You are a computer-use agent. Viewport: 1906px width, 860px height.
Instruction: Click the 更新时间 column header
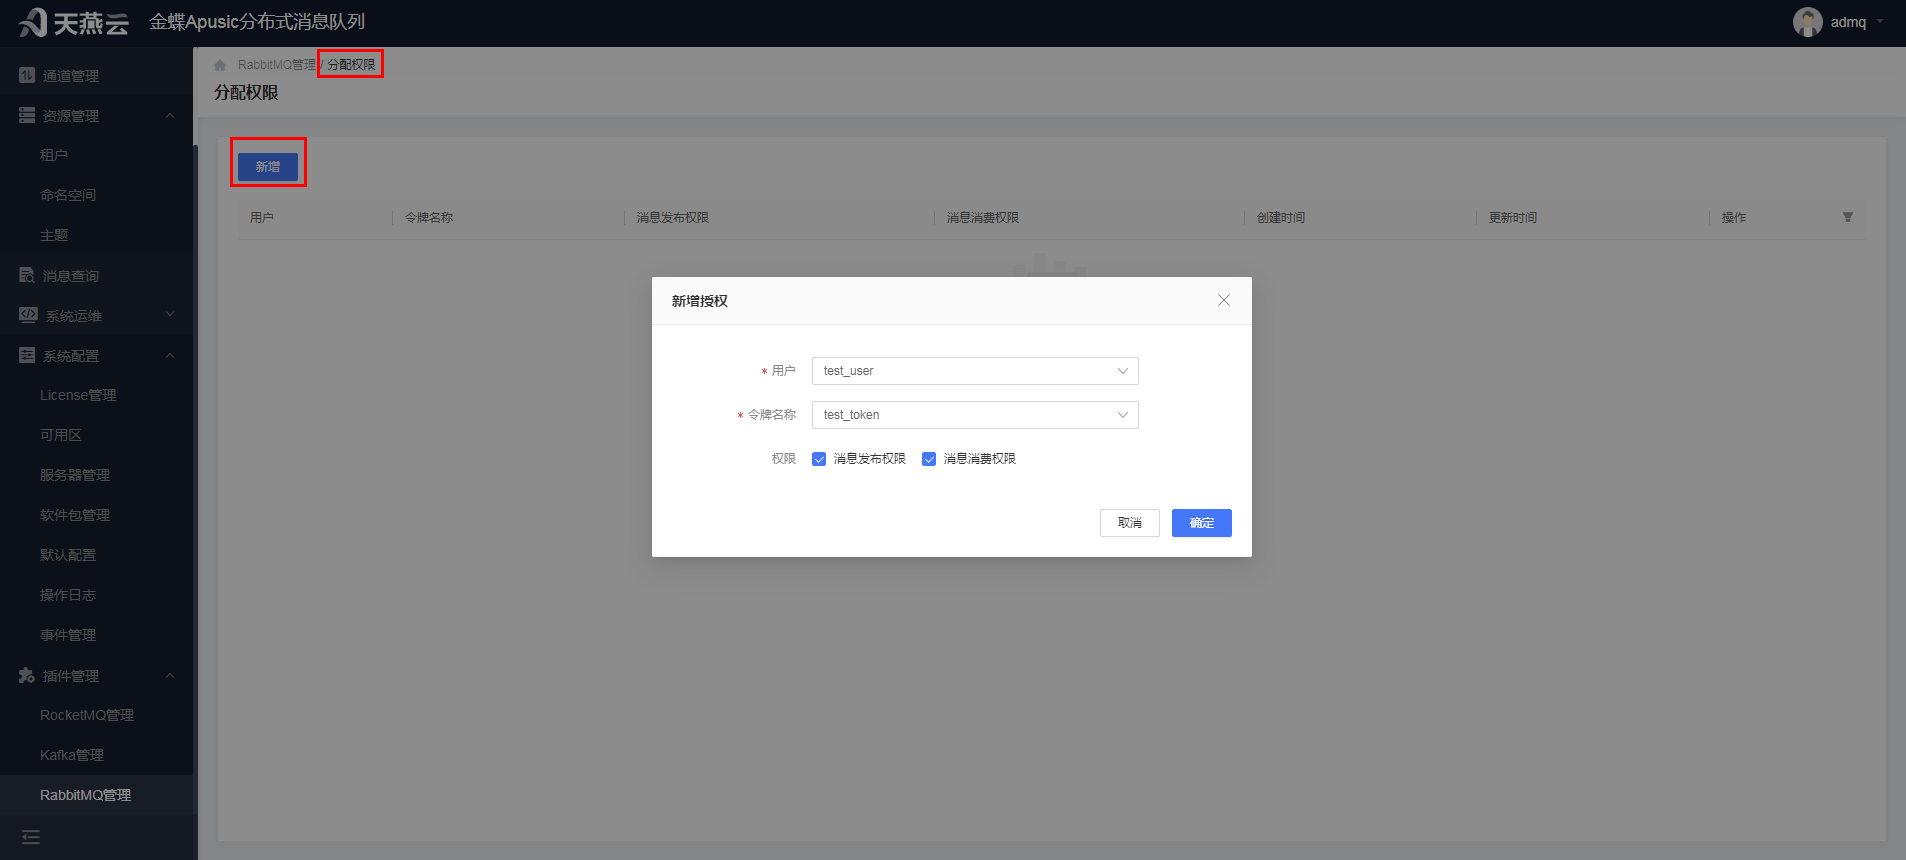(x=1513, y=217)
